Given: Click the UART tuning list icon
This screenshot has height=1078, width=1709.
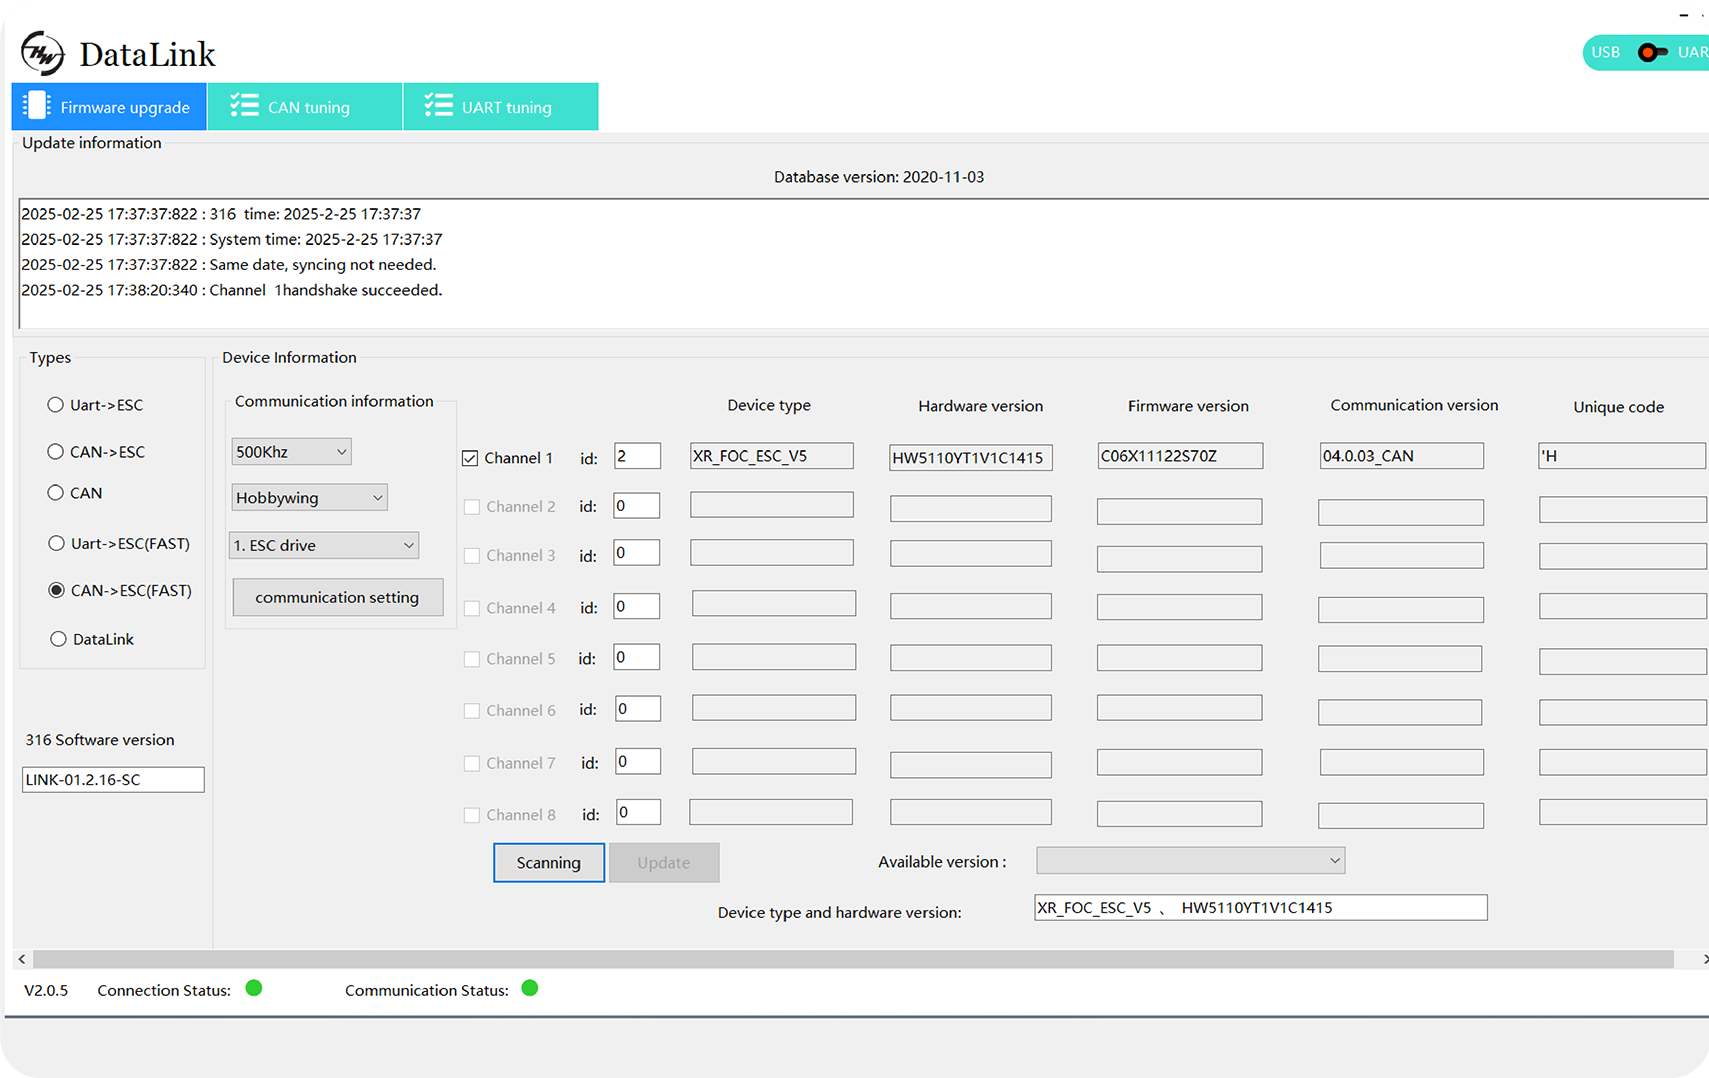Looking at the screenshot, I should [x=438, y=106].
